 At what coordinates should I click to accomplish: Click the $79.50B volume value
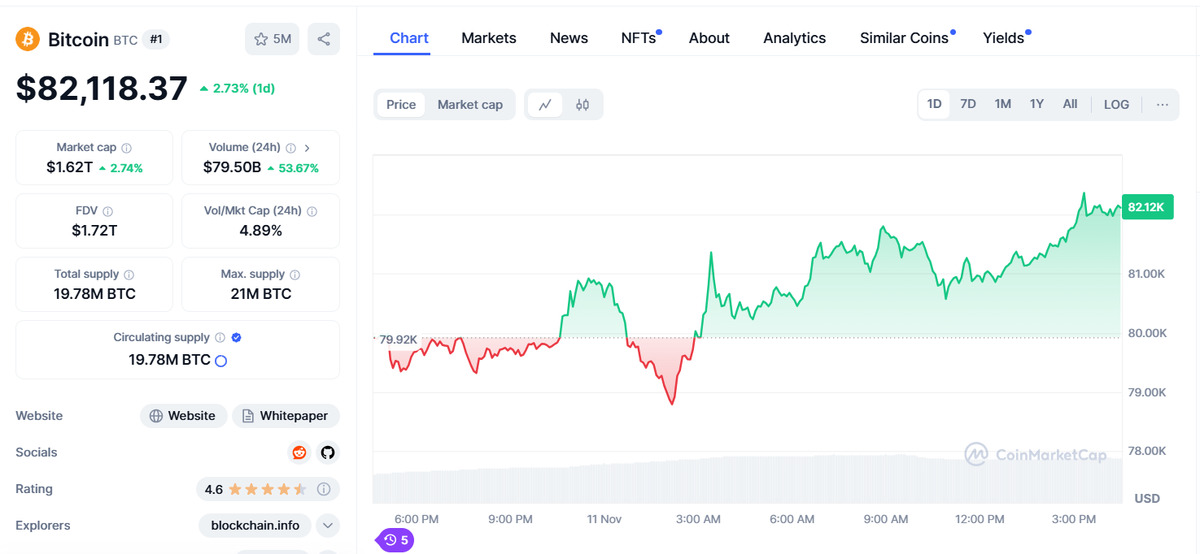(232, 167)
